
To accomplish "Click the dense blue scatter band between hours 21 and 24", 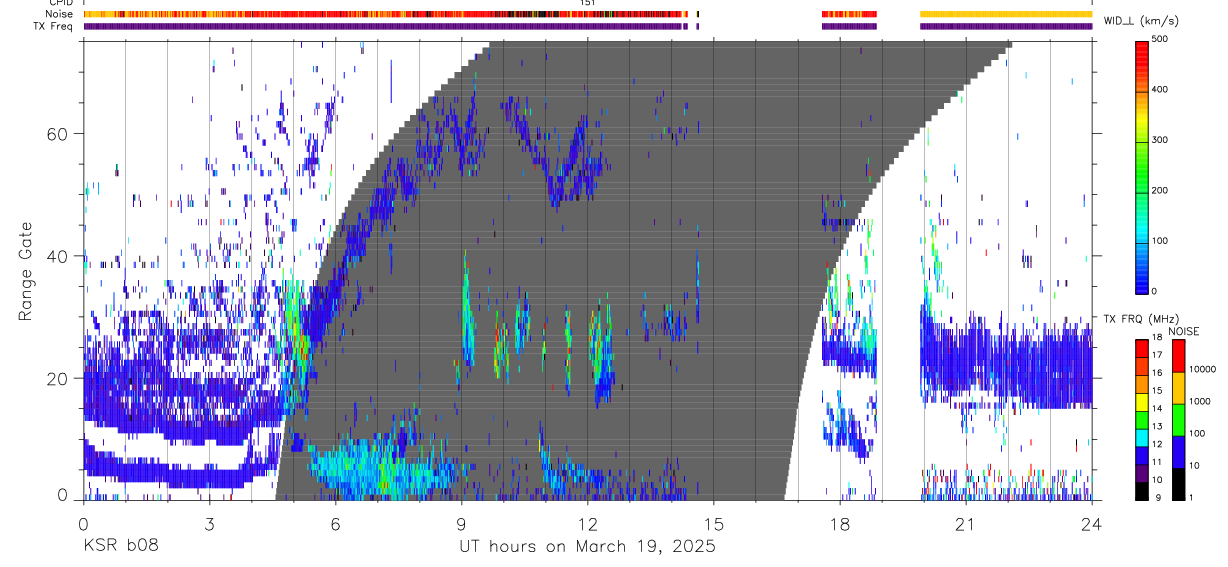I will tap(1029, 367).
